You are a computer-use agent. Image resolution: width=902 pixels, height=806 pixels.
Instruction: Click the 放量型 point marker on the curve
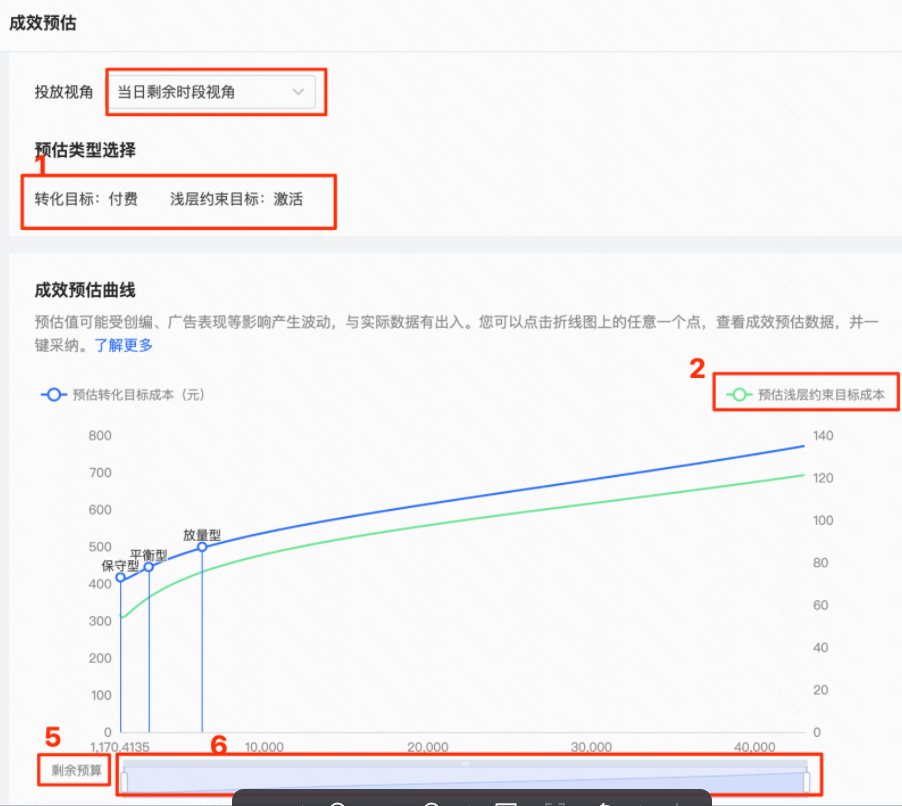tap(202, 547)
